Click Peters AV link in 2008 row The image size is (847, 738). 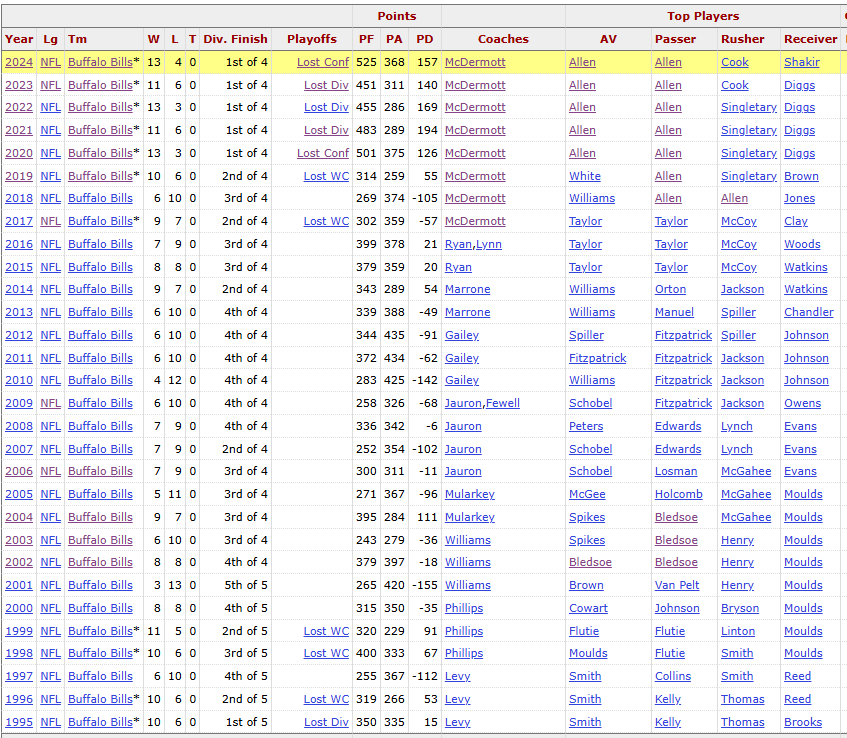586,426
